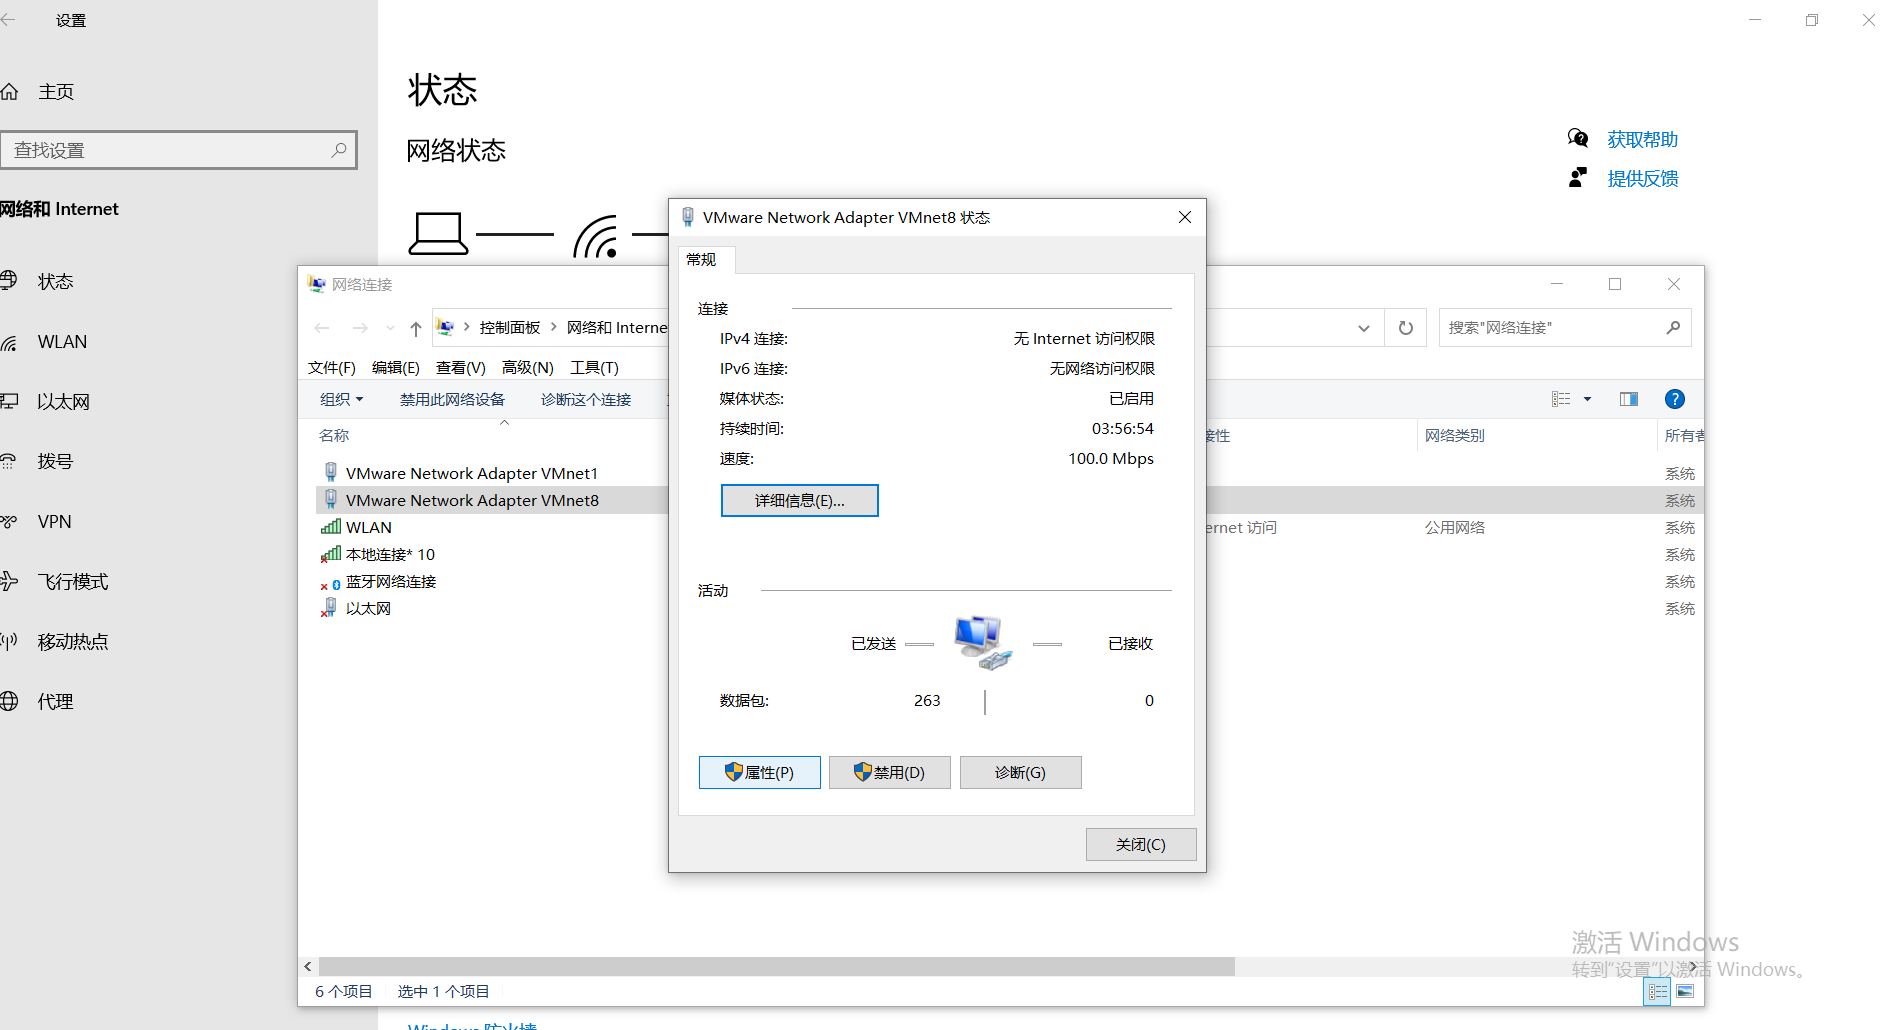Click the 诊断(G) button

(x=1021, y=772)
